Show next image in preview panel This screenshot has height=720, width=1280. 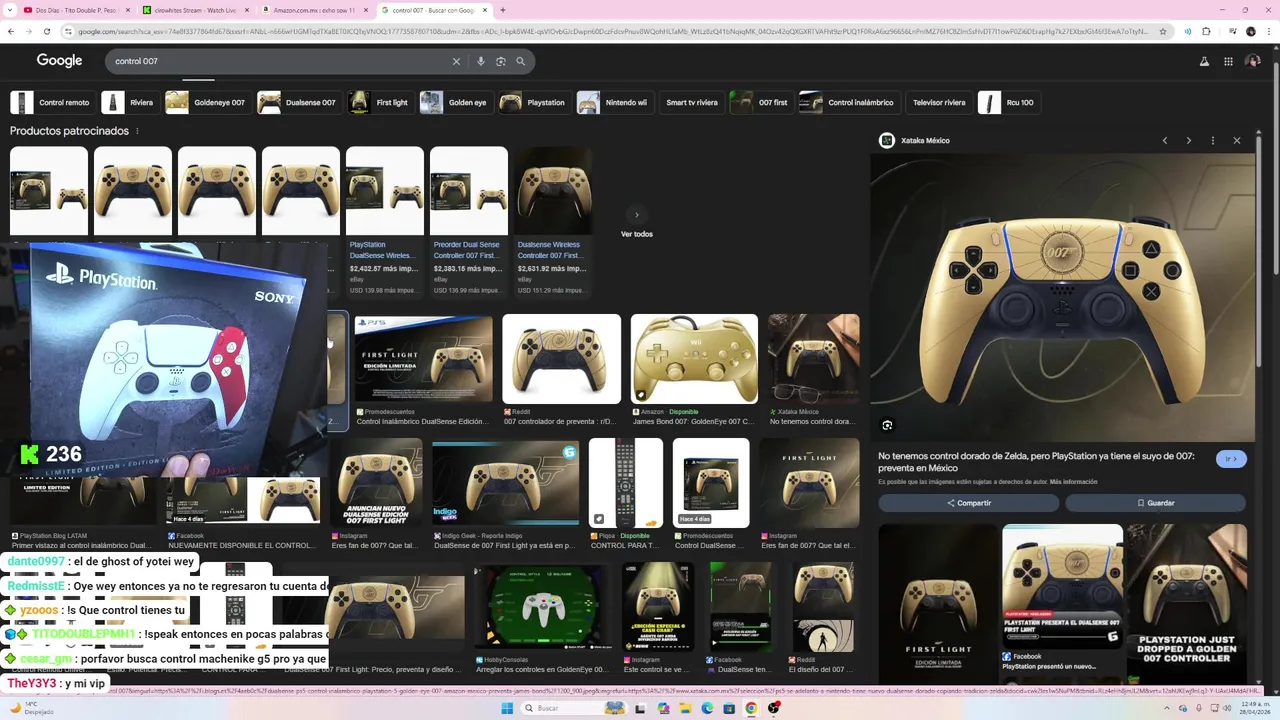click(1189, 140)
